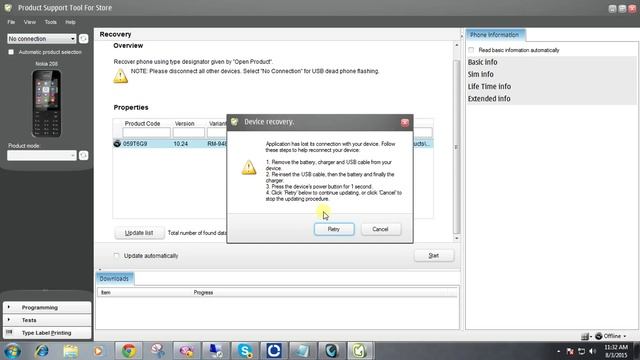Open the Help menu
Image resolution: width=640 pixels, height=360 pixels.
(70, 22)
